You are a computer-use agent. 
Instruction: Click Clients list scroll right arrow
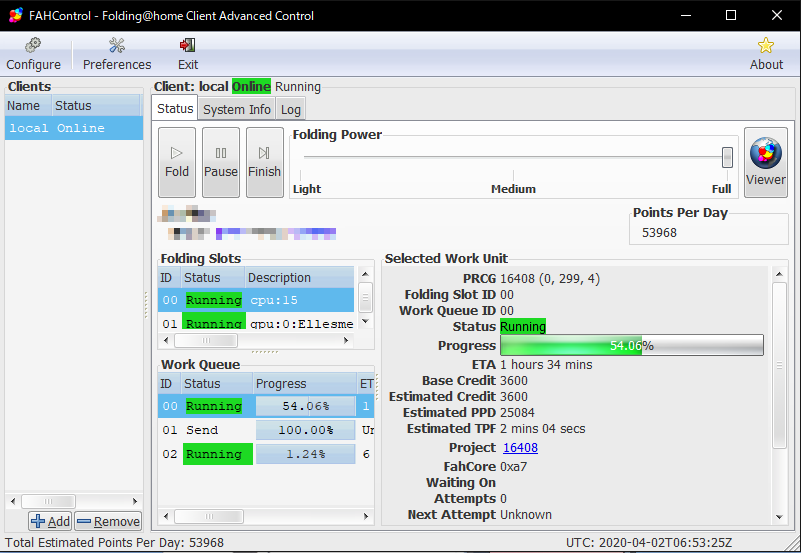[135, 501]
